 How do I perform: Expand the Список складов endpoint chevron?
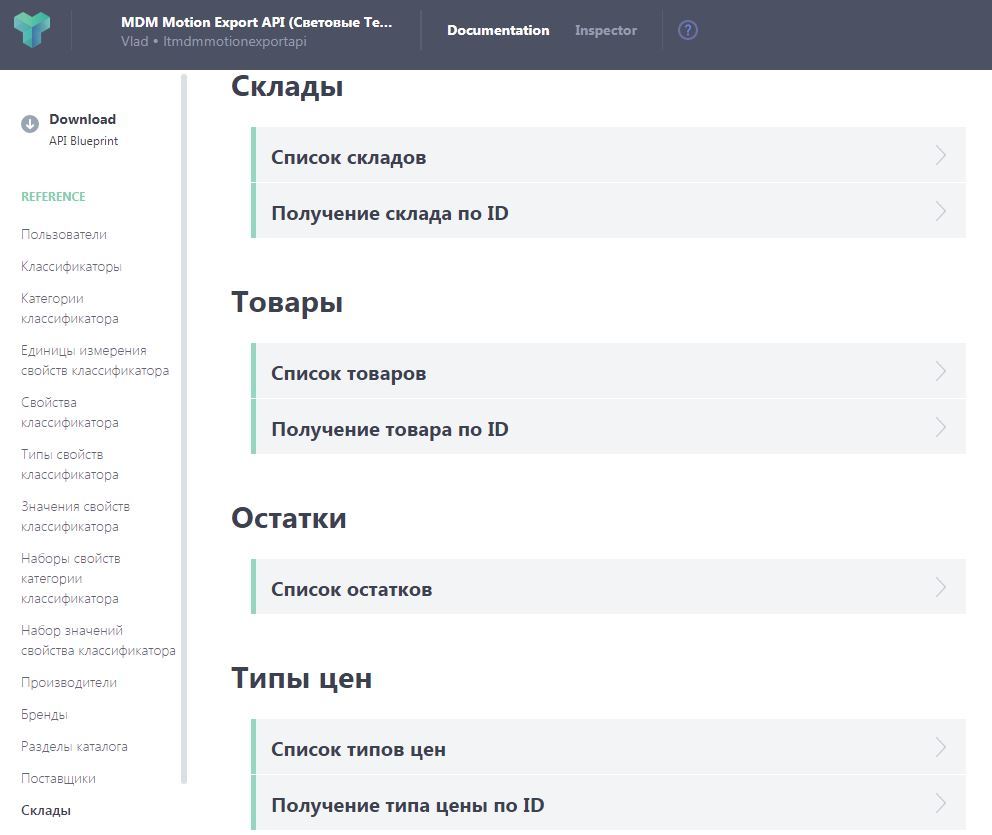pyautogui.click(x=941, y=156)
